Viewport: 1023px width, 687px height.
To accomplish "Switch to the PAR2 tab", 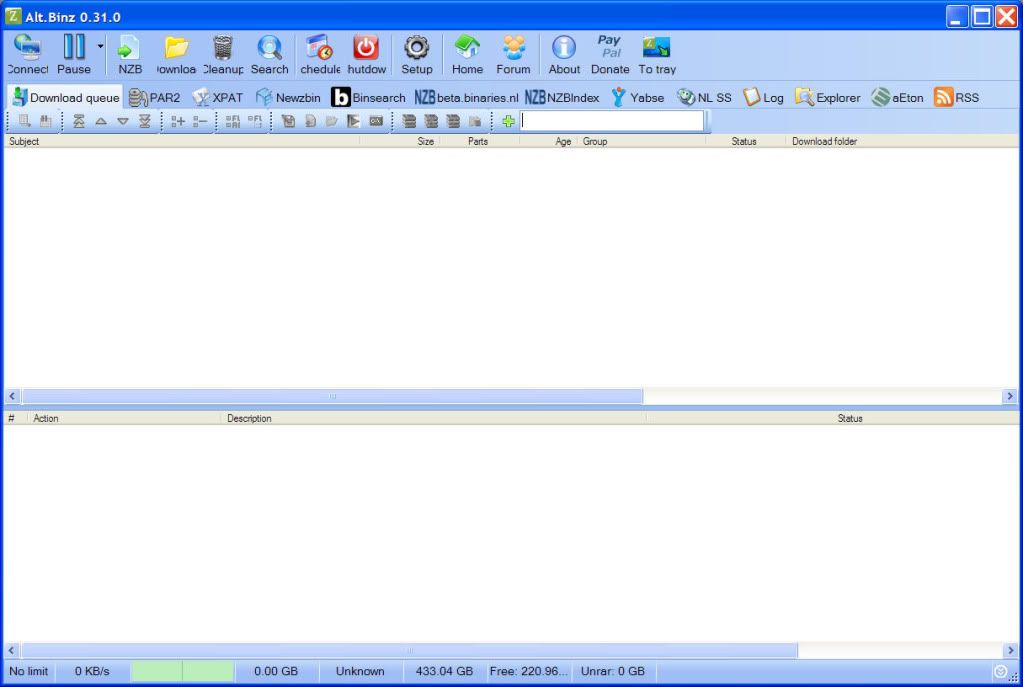I will point(154,96).
